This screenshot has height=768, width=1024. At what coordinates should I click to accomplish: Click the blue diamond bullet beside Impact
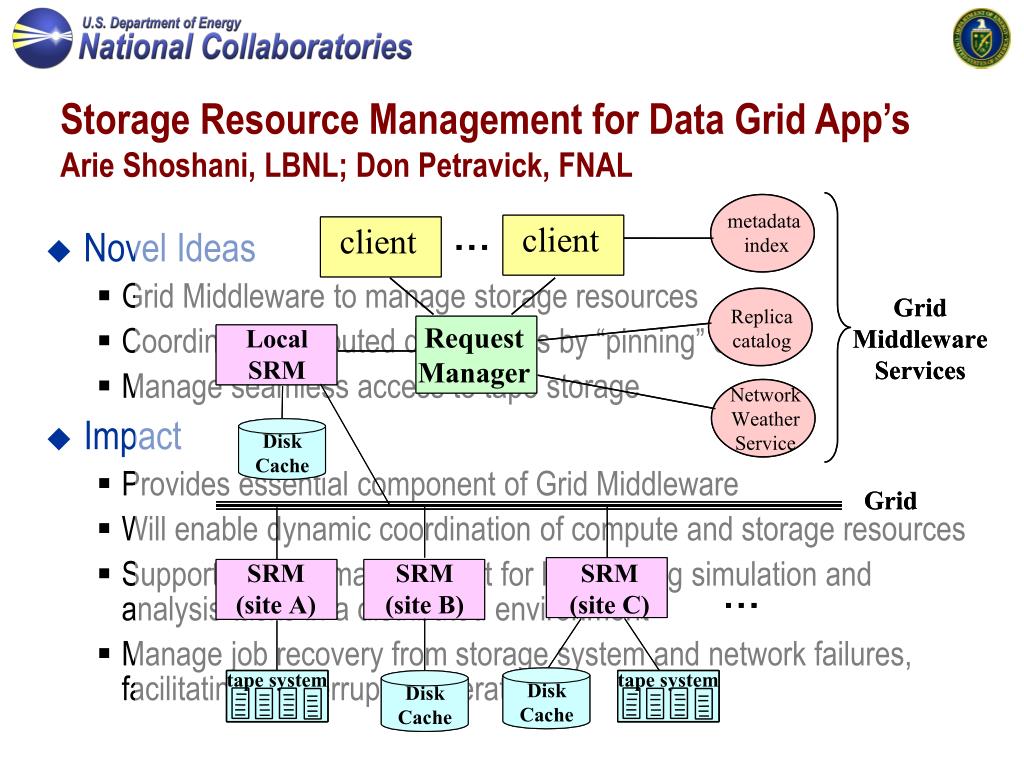point(59,439)
